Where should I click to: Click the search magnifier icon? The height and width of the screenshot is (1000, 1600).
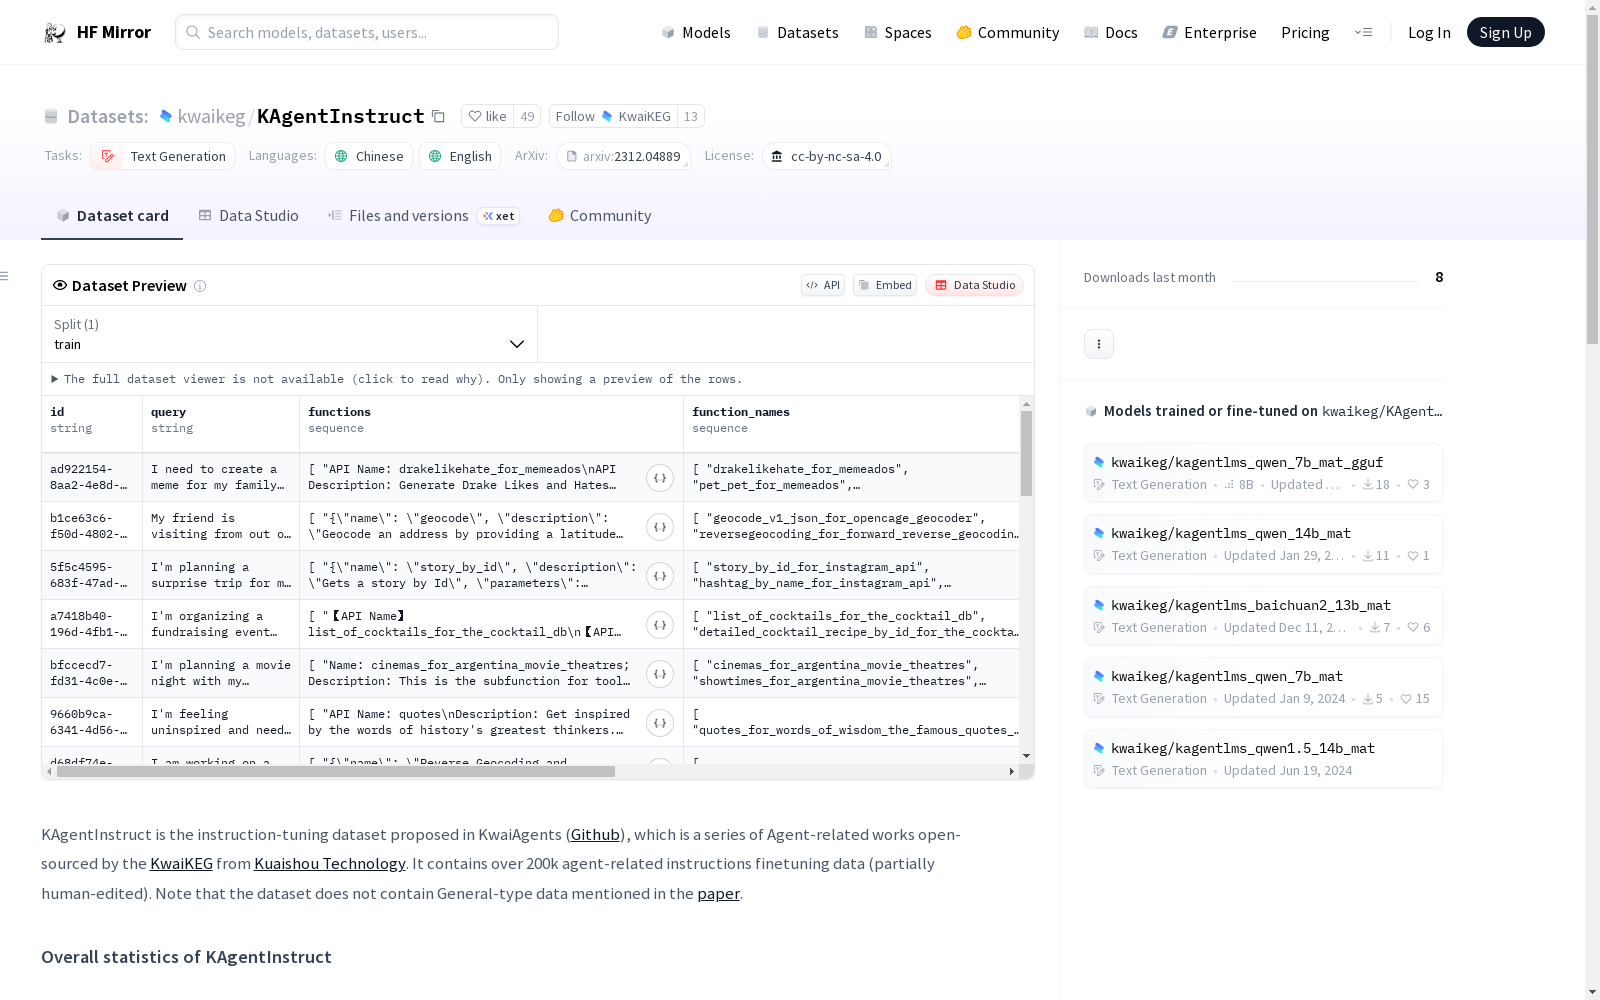click(193, 32)
